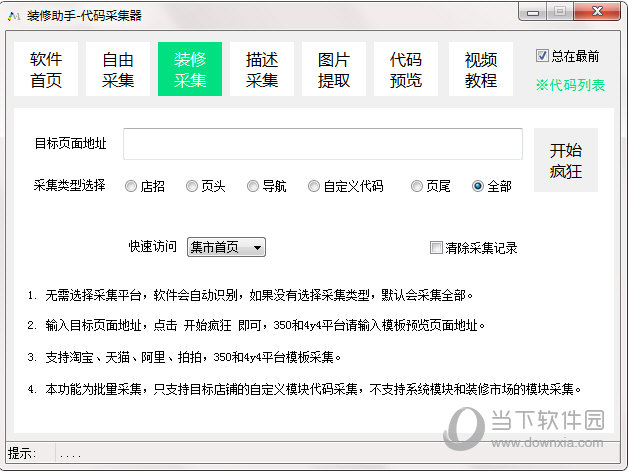Image resolution: width=628 pixels, height=472 pixels.
Task: Select the 装修采集 tab
Action: [190, 69]
